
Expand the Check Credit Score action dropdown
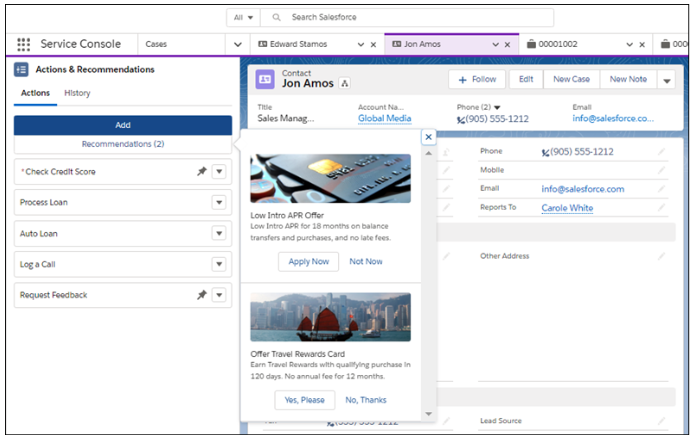pyautogui.click(x=219, y=171)
